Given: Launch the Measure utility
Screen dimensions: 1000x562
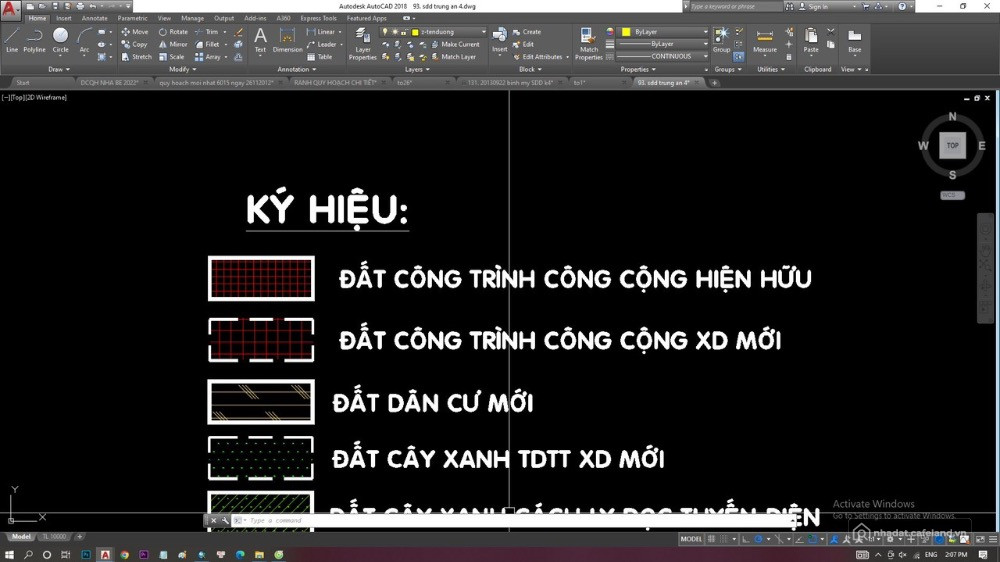Looking at the screenshot, I should point(764,40).
